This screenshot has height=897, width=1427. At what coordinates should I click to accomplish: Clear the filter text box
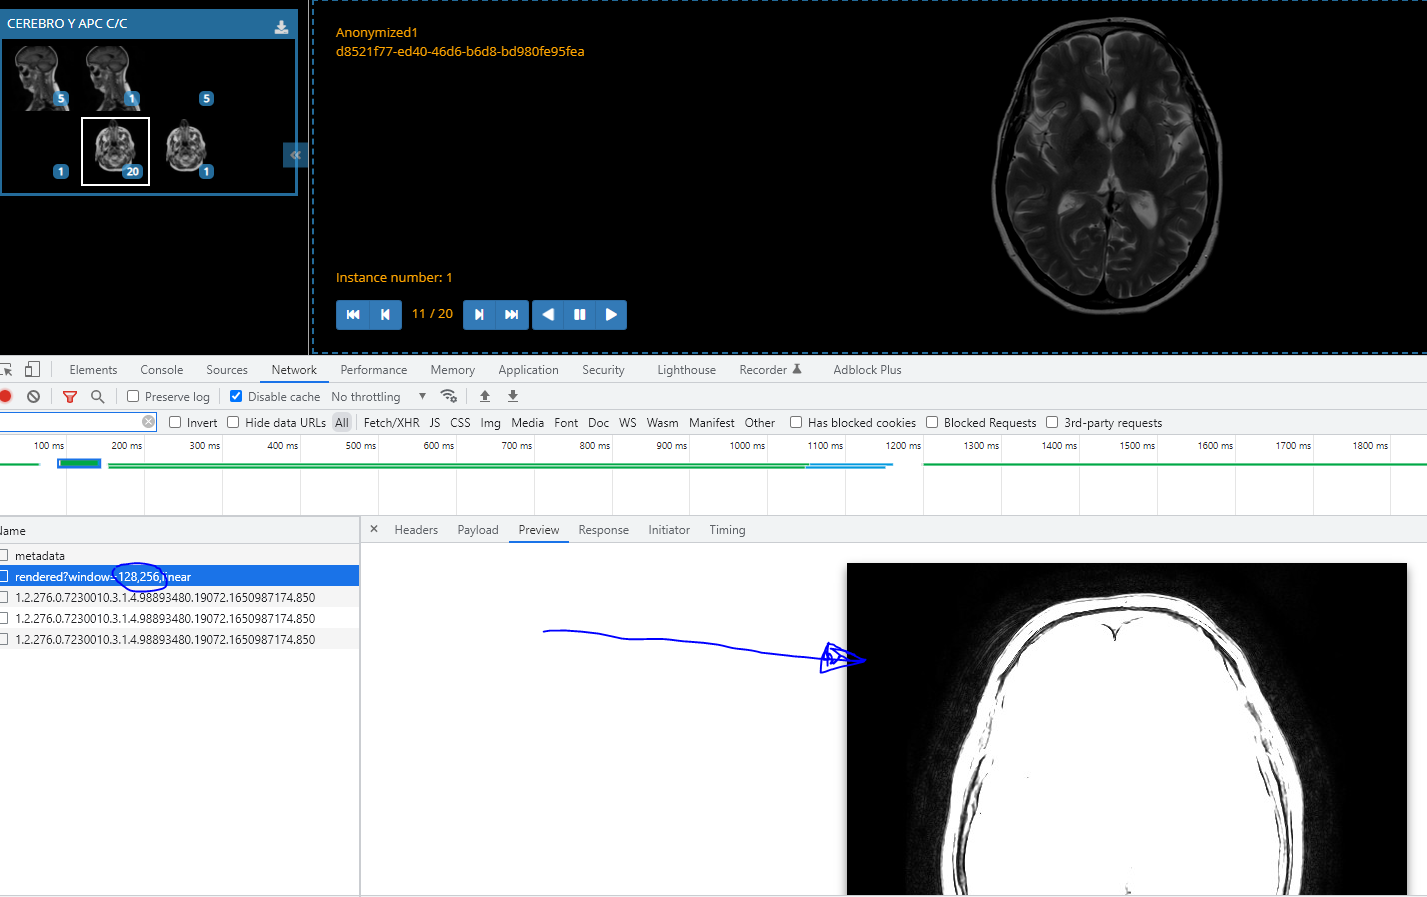pos(148,422)
